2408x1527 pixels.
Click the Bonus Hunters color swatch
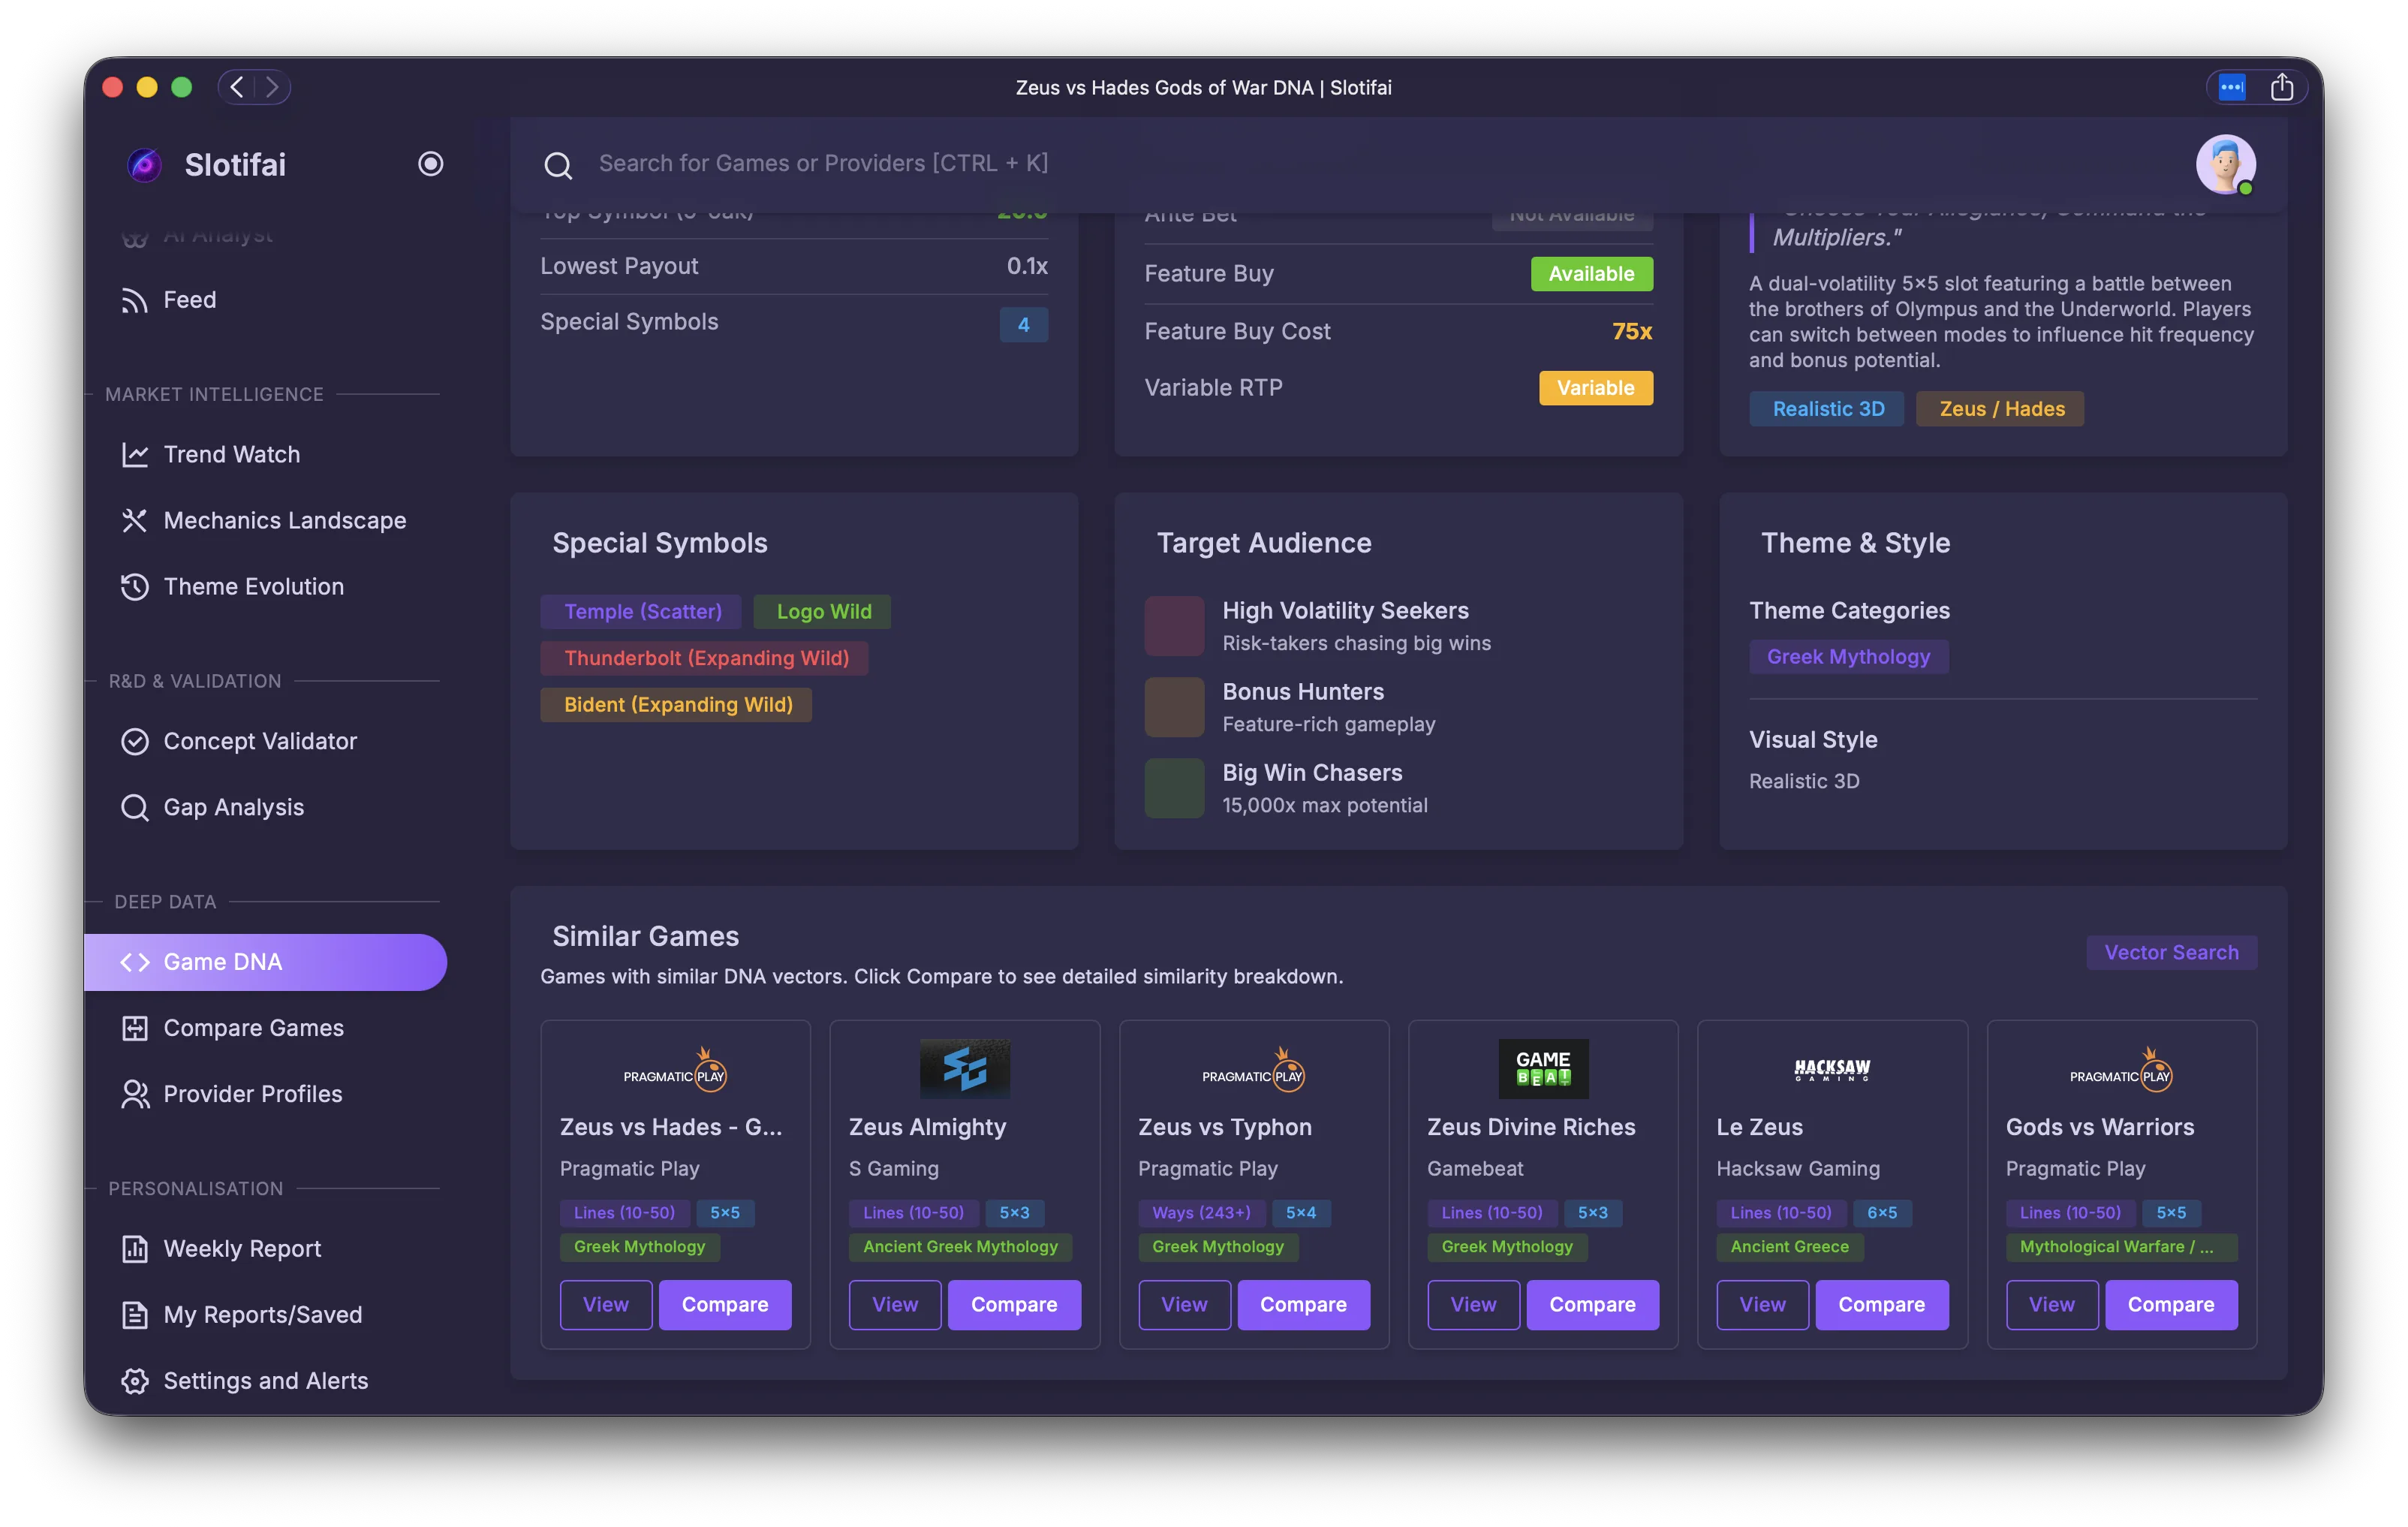point(1174,707)
